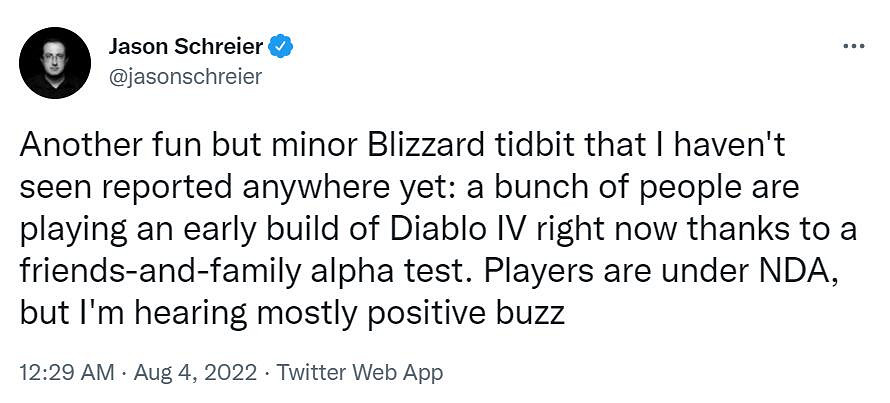The height and width of the screenshot is (403, 890).
Task: Open the more options three-dot menu
Action: (x=853, y=46)
